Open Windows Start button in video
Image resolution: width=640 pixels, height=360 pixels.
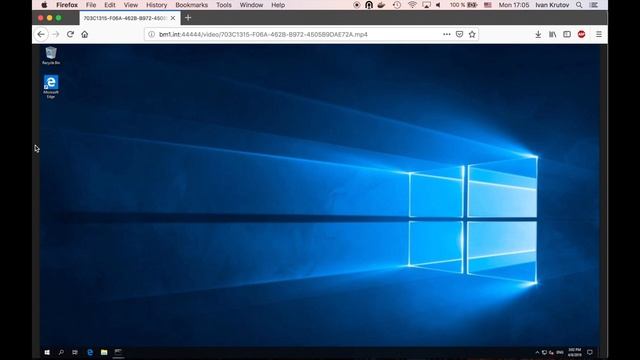47,352
